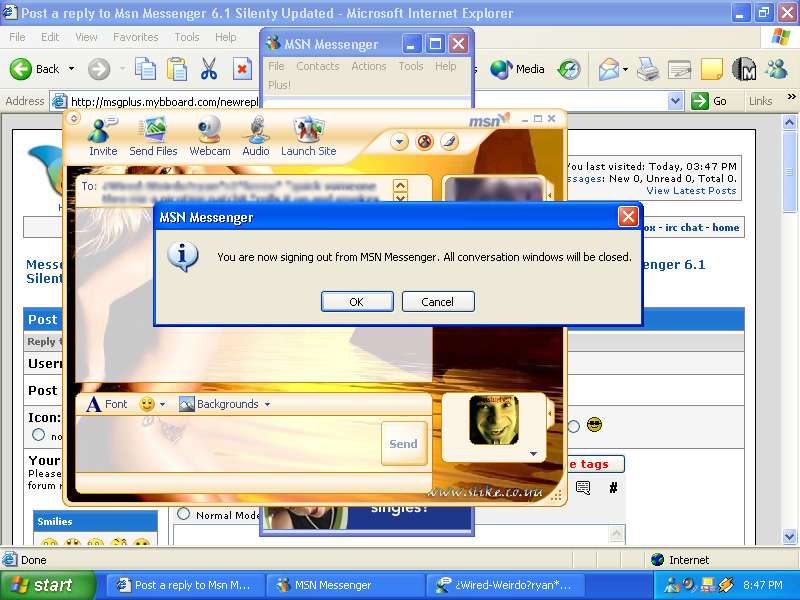Click the block contact icon
The image size is (800, 600).
click(x=424, y=142)
